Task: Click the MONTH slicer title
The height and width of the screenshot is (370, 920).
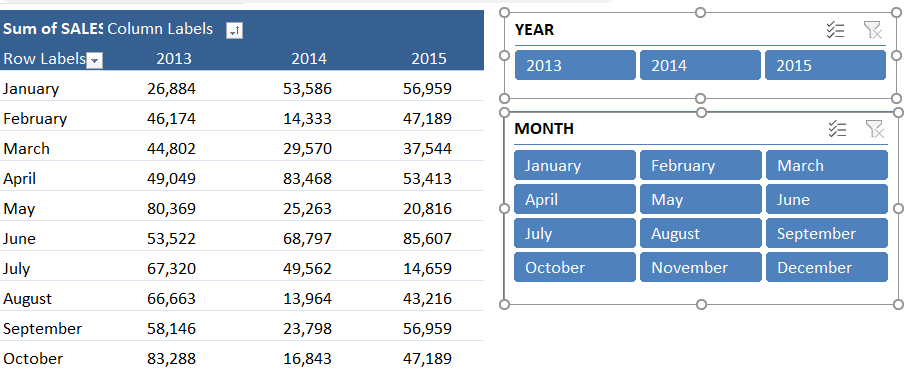Action: pos(544,129)
